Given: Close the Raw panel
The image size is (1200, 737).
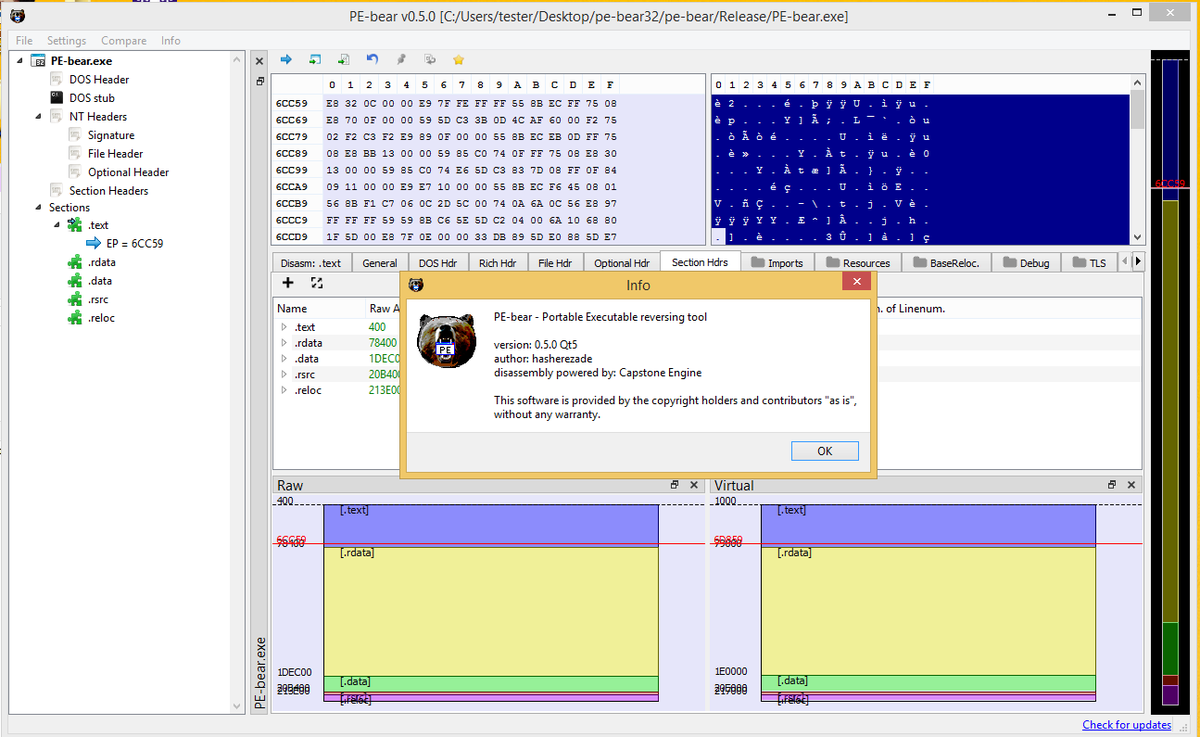Looking at the screenshot, I should tap(694, 484).
